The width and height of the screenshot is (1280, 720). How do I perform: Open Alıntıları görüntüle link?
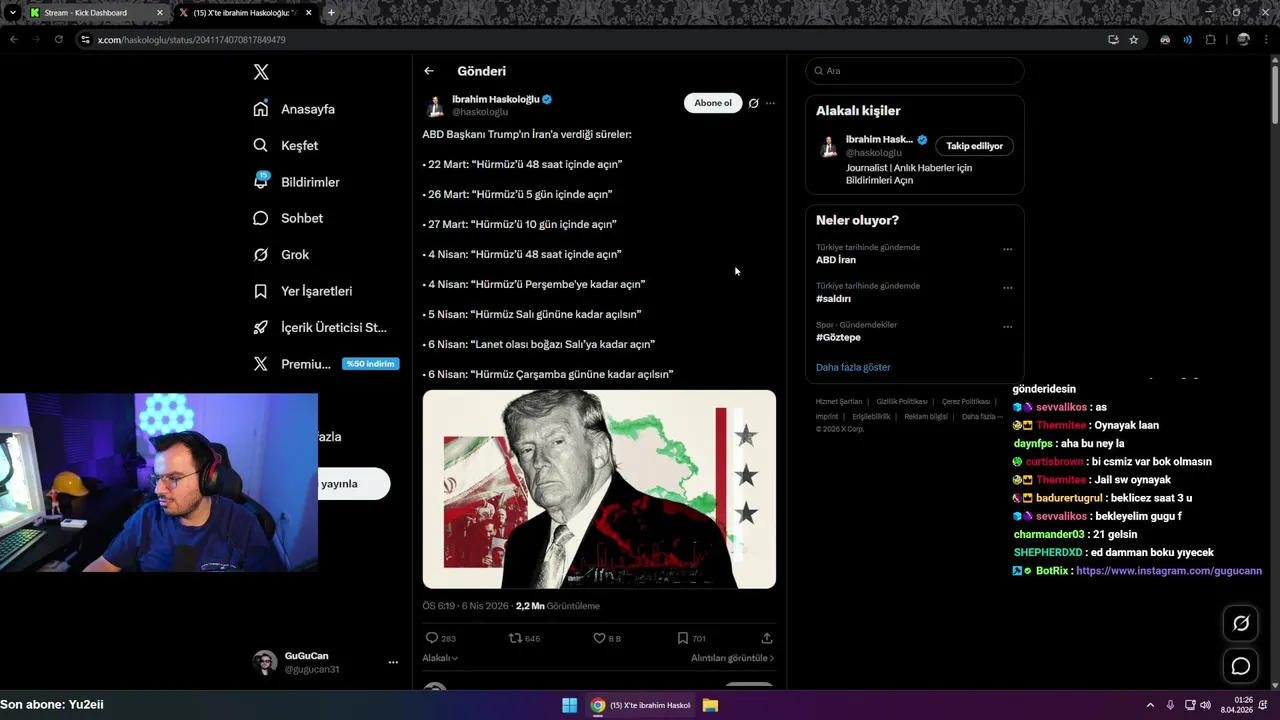pos(732,658)
